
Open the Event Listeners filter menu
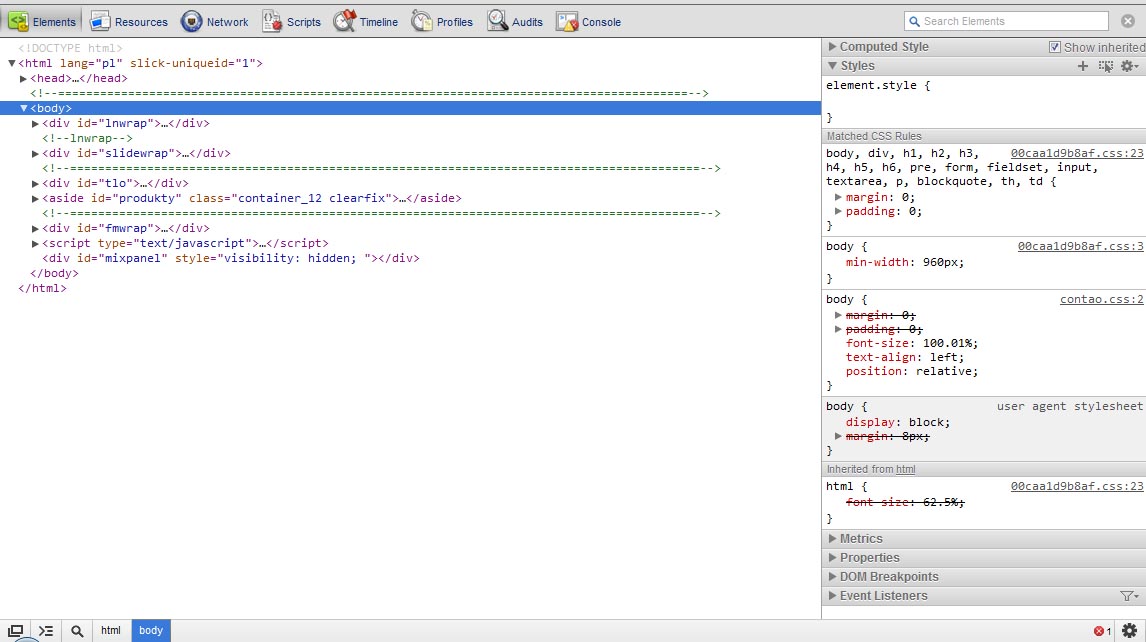[x=1129, y=596]
